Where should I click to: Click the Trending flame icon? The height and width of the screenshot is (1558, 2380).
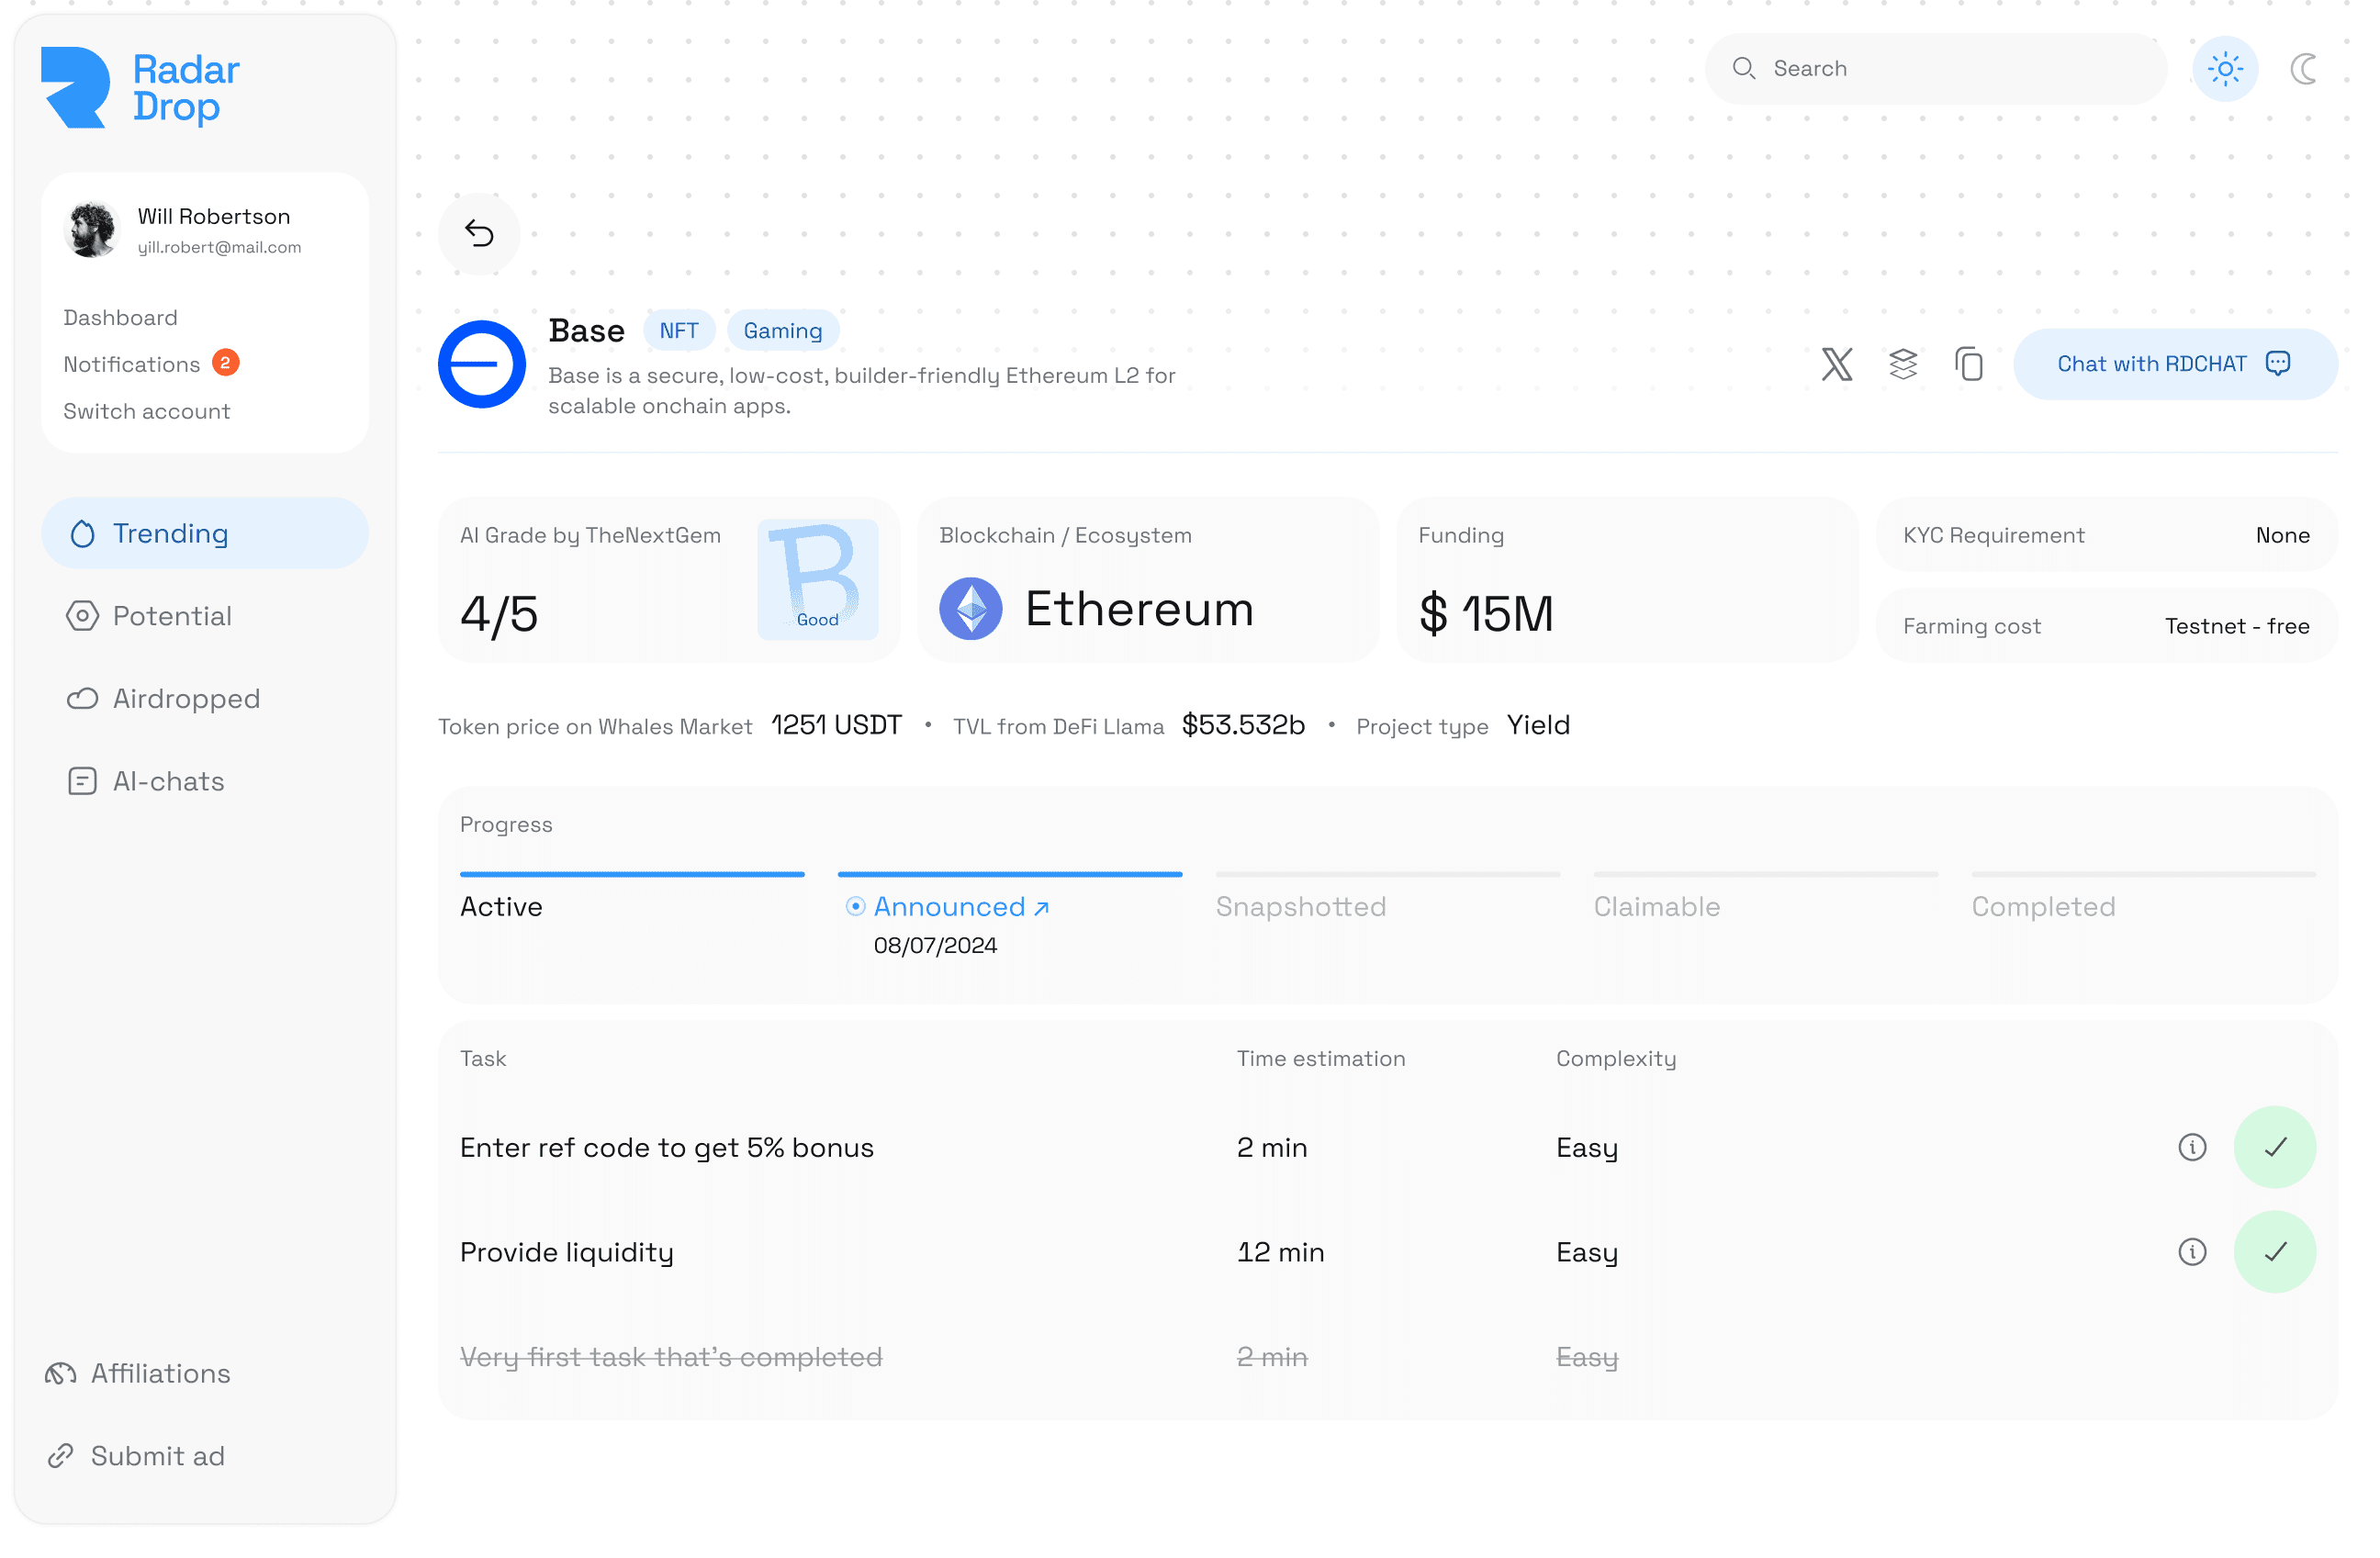pos(82,535)
